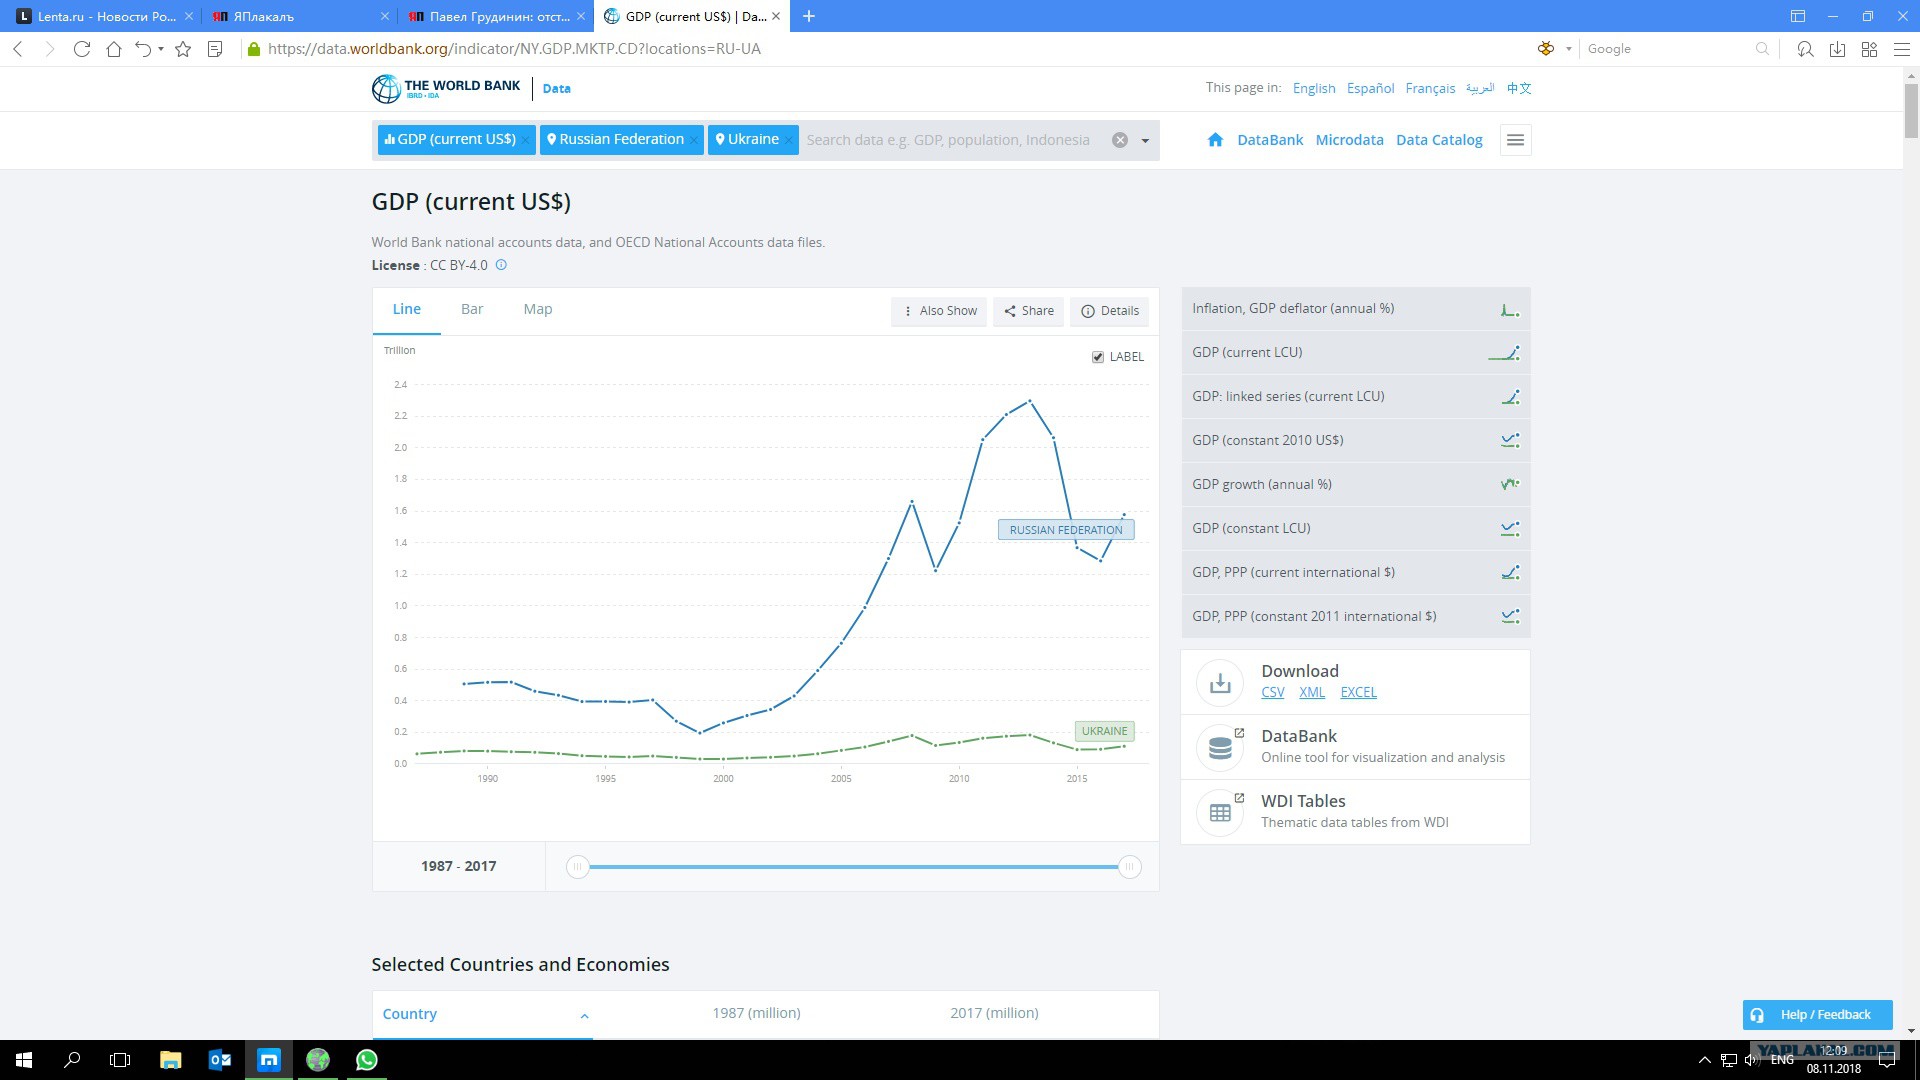Click the license info icon beside CC BY-4.0
Screen dimensions: 1920x1080
[x=501, y=265]
